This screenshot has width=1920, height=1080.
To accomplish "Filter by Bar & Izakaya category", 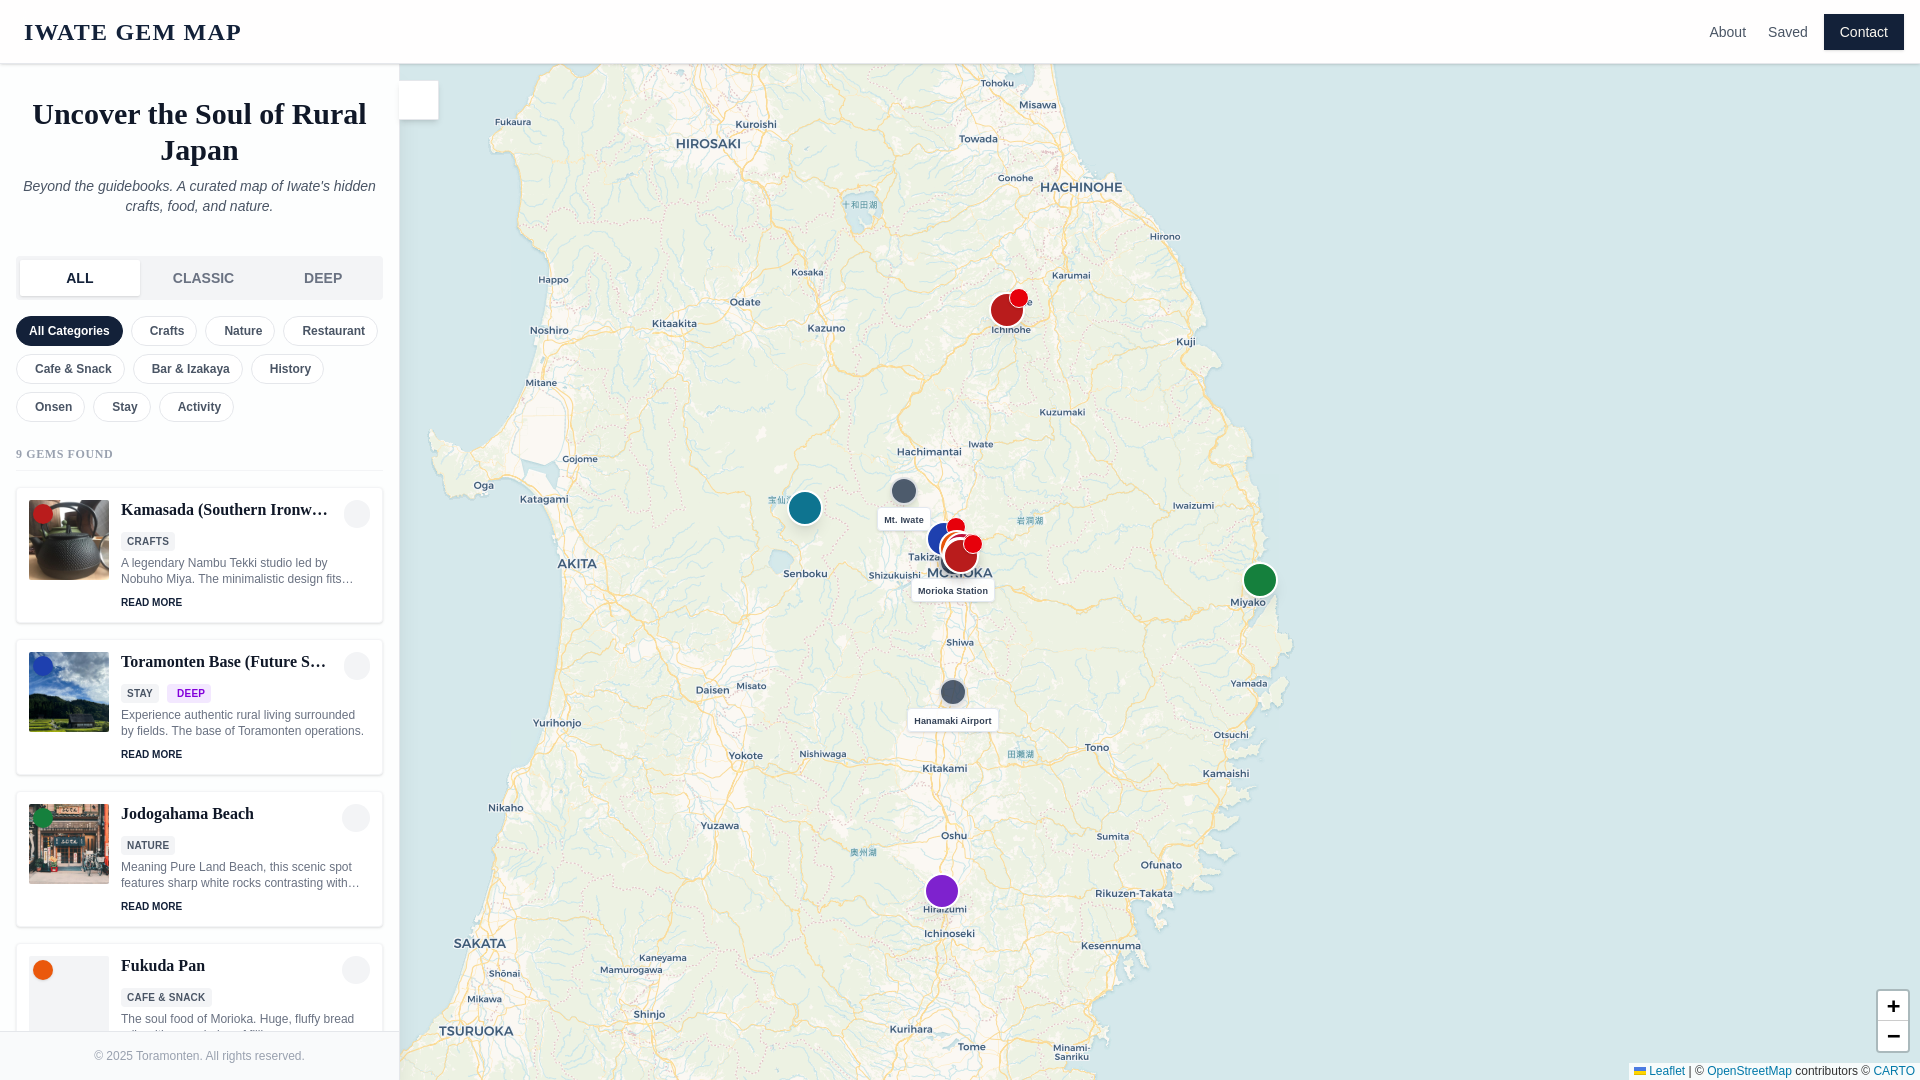I will (188, 369).
